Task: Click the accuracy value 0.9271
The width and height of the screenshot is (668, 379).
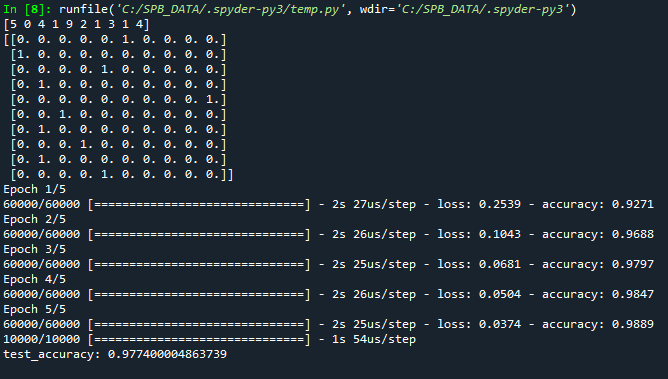Action: 633,204
